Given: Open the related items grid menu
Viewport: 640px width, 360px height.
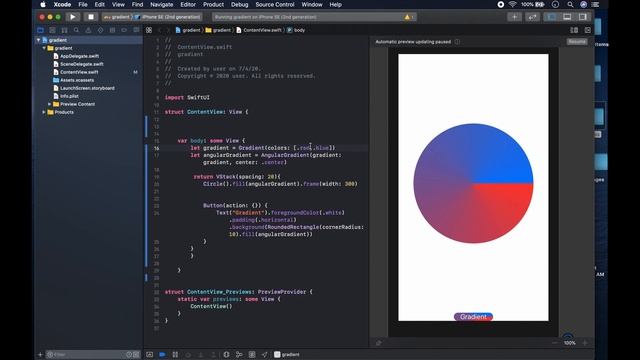Looking at the screenshot, I should pyautogui.click(x=149, y=30).
